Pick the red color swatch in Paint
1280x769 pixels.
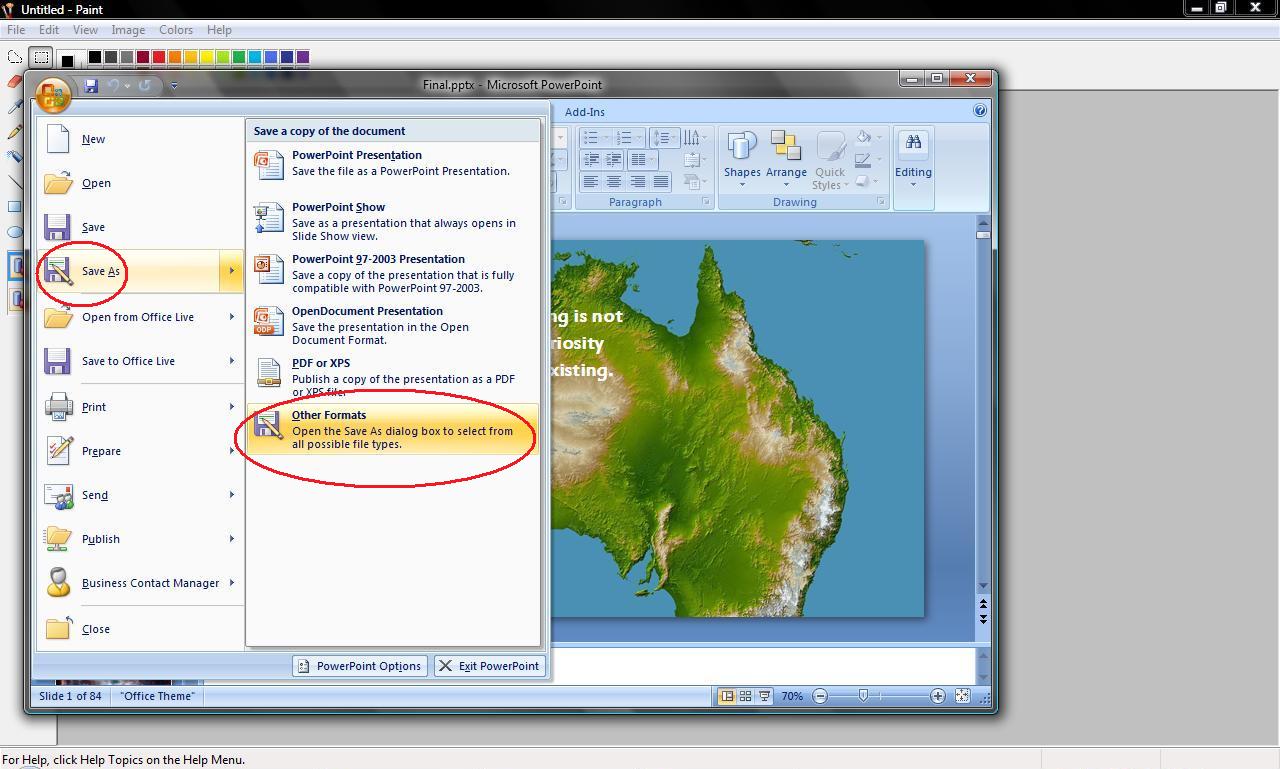(x=158, y=57)
